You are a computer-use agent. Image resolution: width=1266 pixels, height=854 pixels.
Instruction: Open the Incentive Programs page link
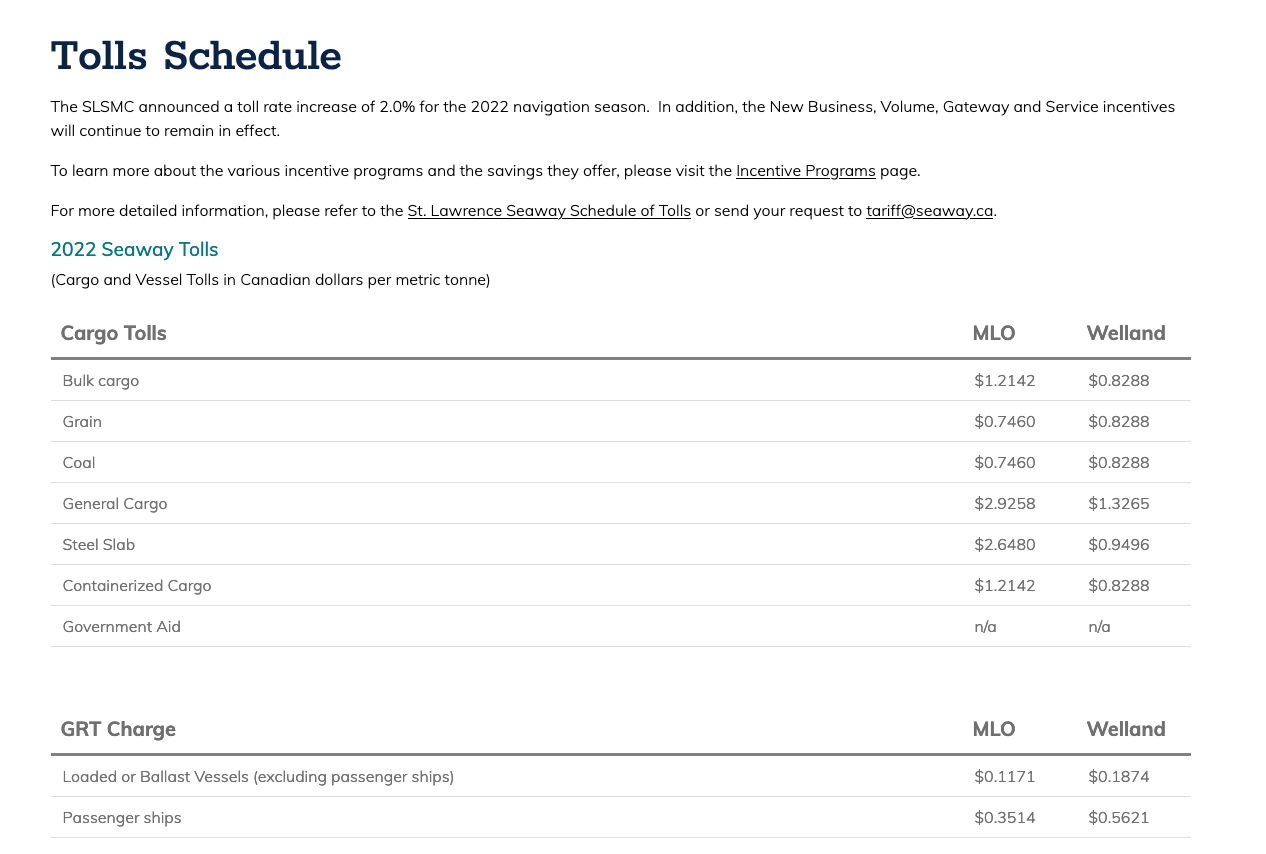point(805,171)
